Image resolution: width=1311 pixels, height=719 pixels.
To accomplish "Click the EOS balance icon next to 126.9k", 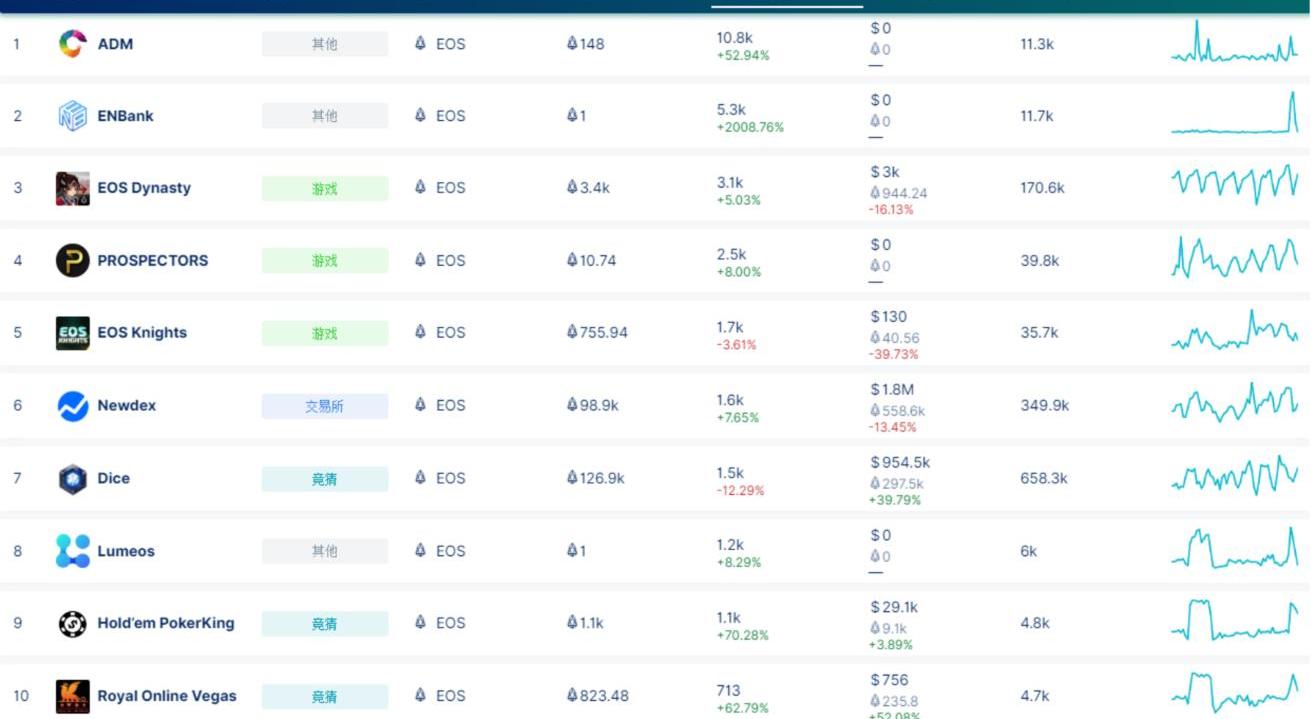I will pyautogui.click(x=572, y=478).
